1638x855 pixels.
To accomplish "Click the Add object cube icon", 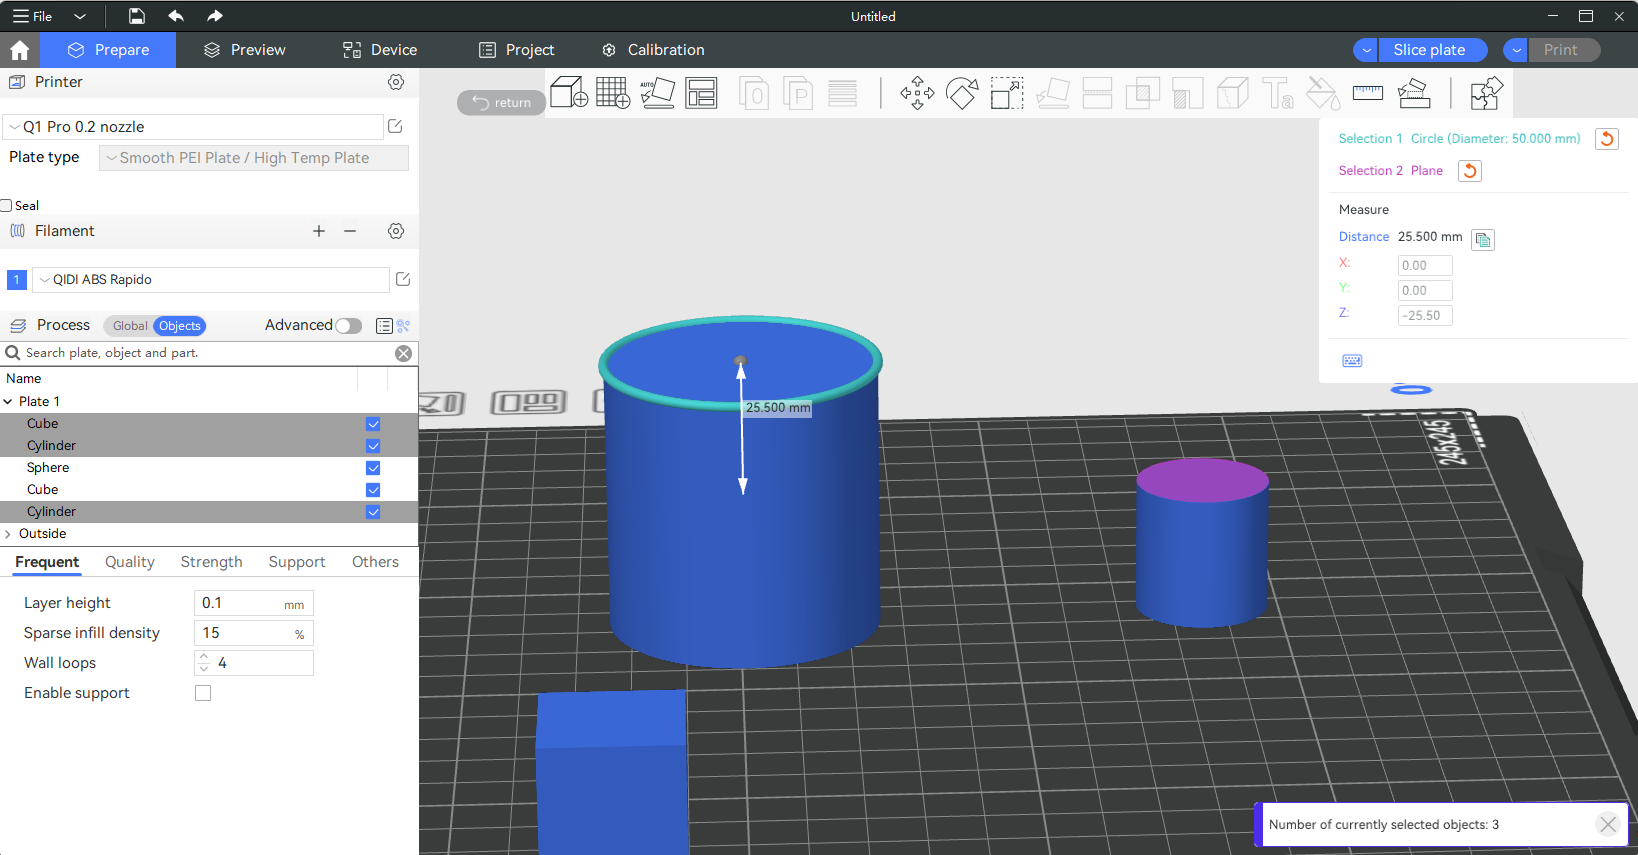I will click(568, 93).
